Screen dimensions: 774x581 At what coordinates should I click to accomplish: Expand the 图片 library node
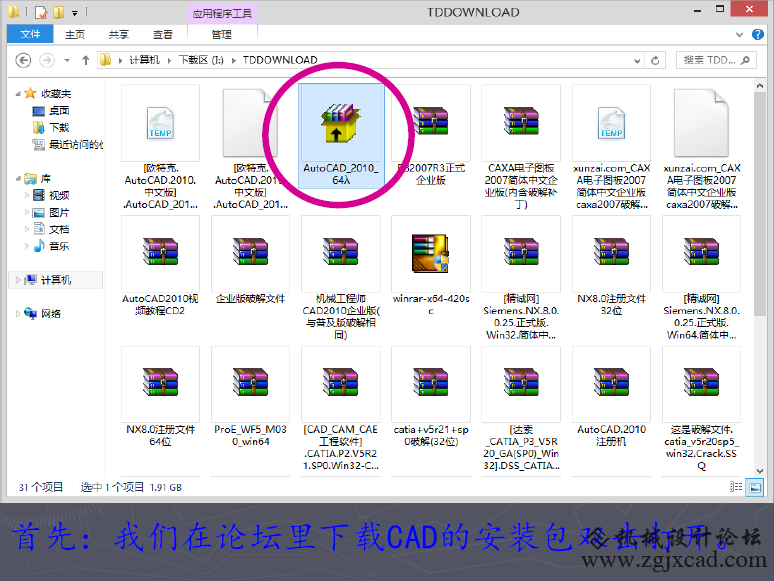(x=27, y=212)
